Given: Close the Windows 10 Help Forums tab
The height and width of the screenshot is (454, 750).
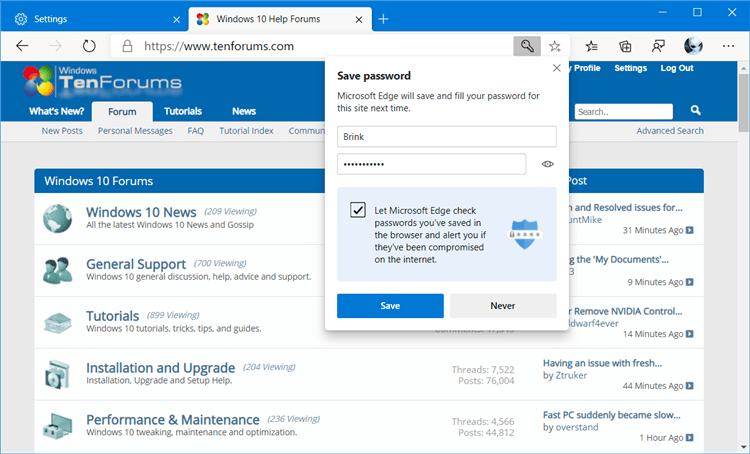Looking at the screenshot, I should click(x=359, y=20).
